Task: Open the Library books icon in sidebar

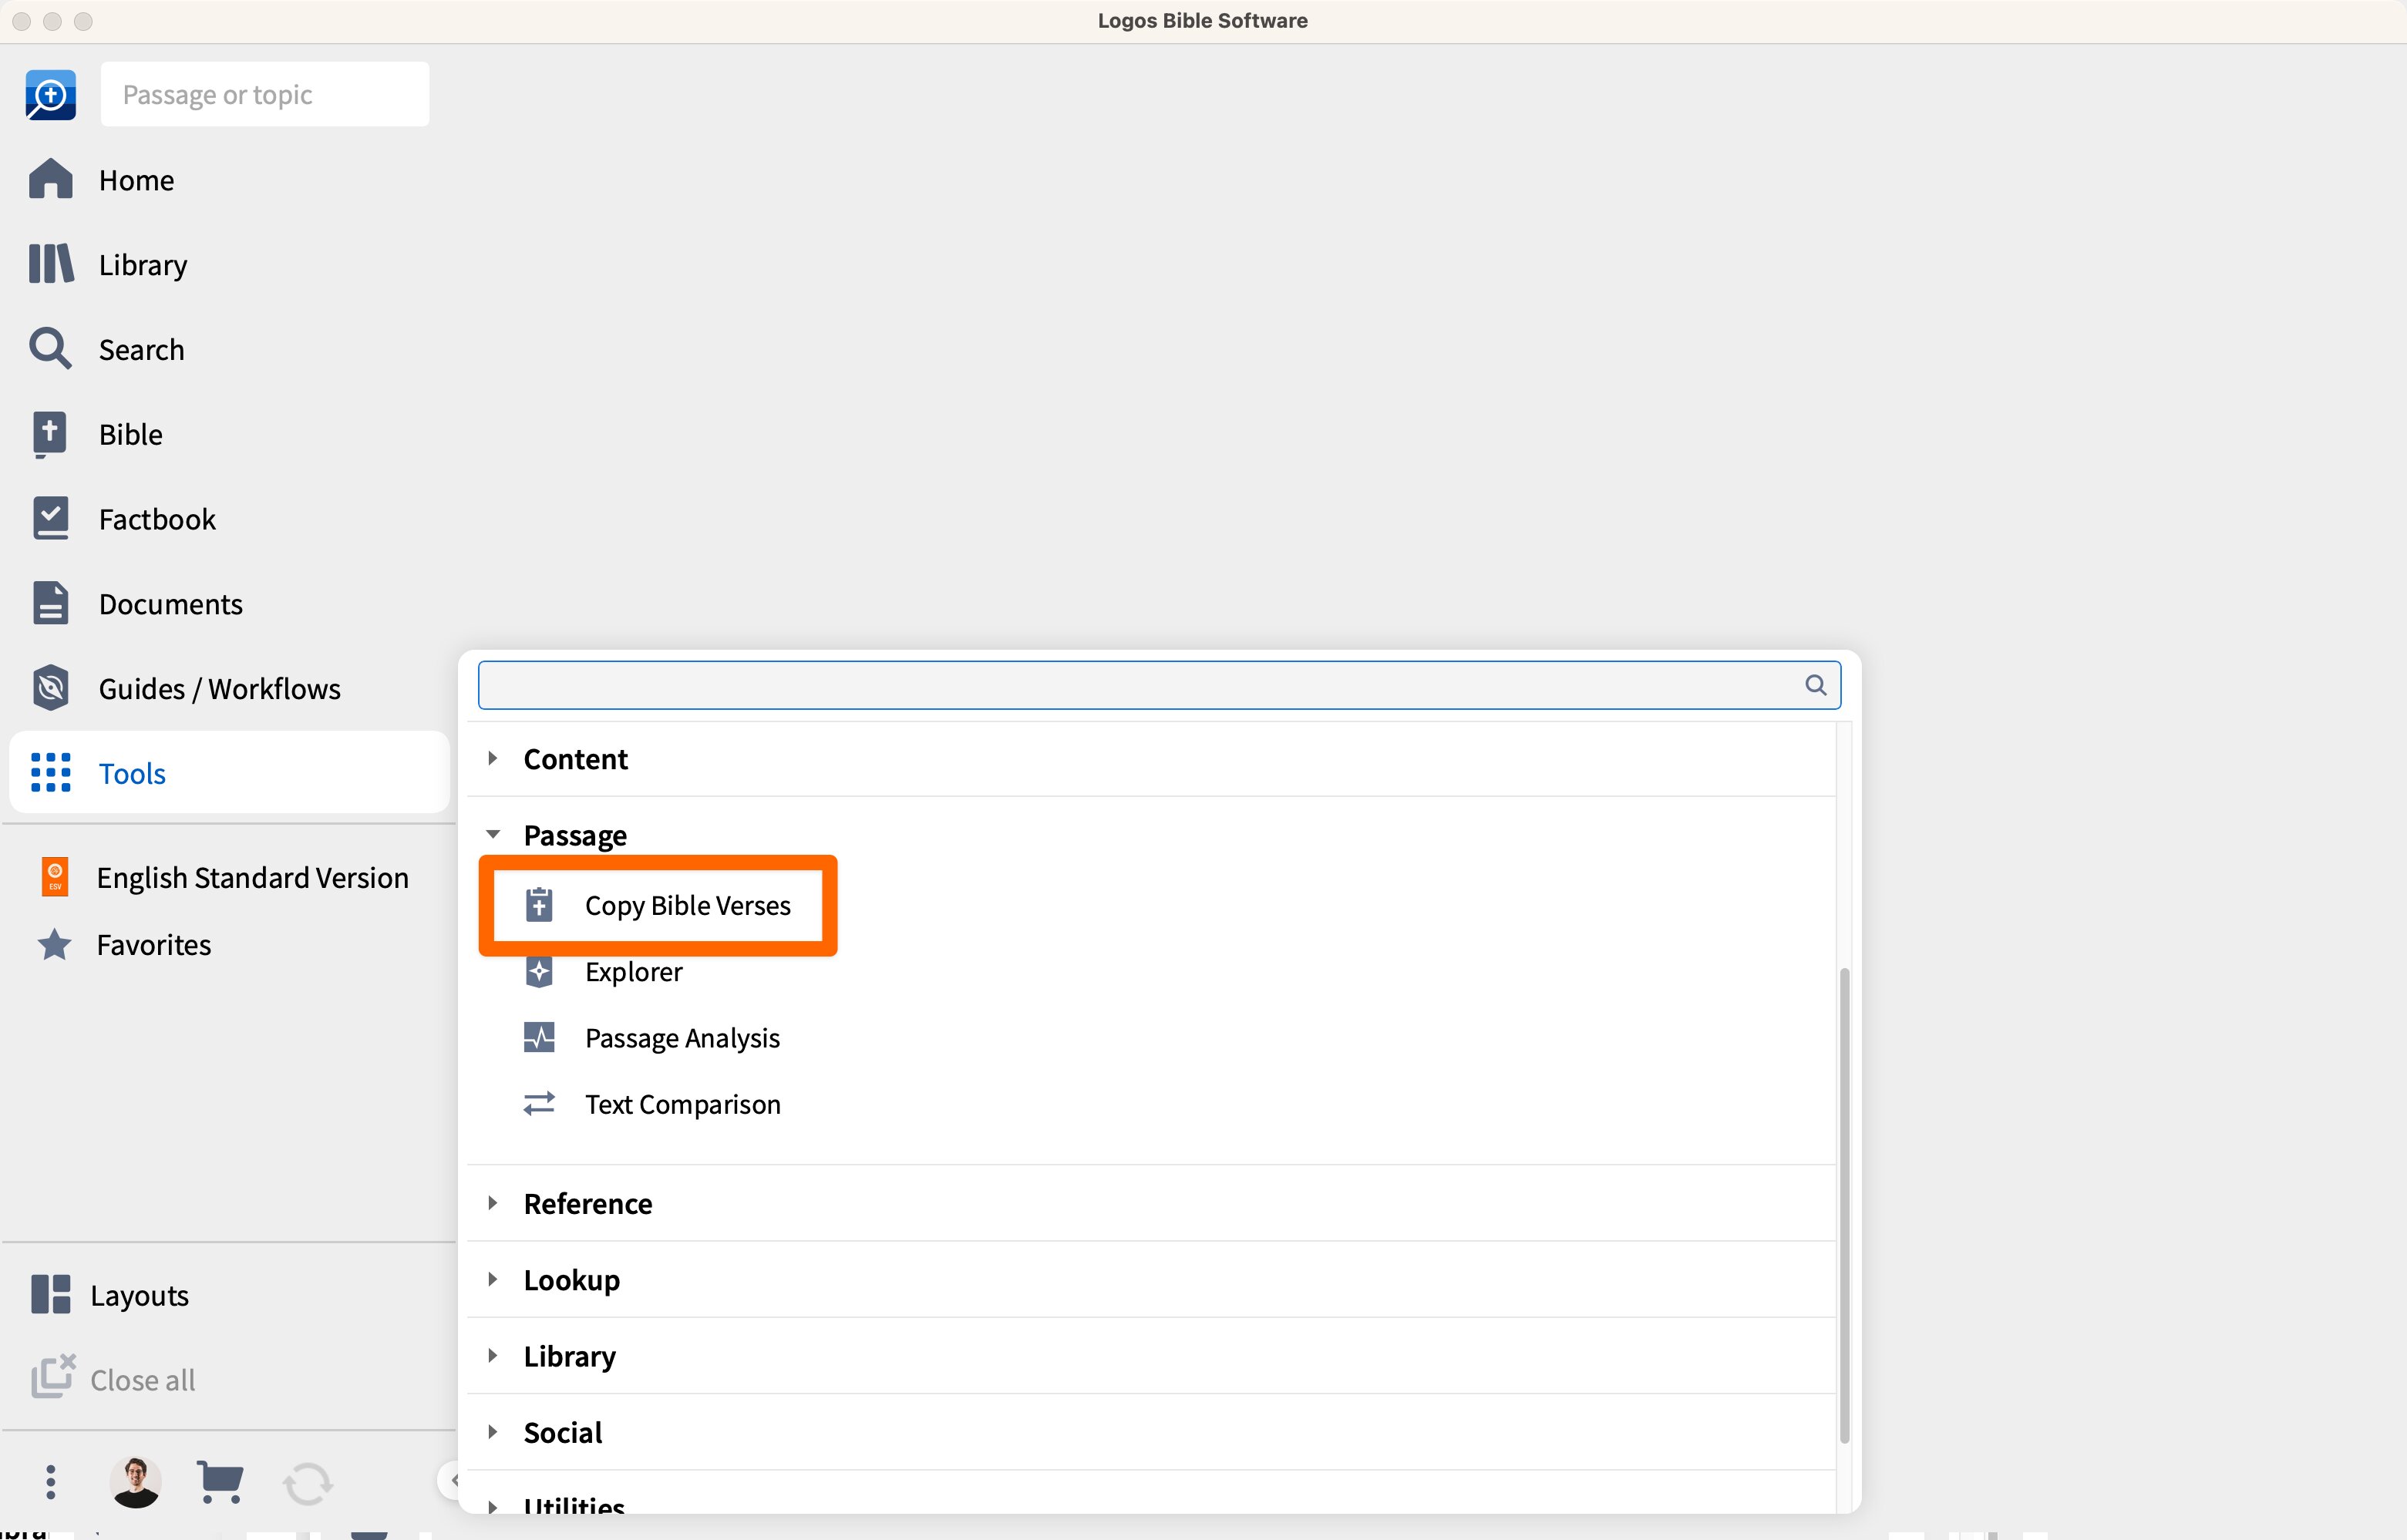Action: [x=50, y=264]
